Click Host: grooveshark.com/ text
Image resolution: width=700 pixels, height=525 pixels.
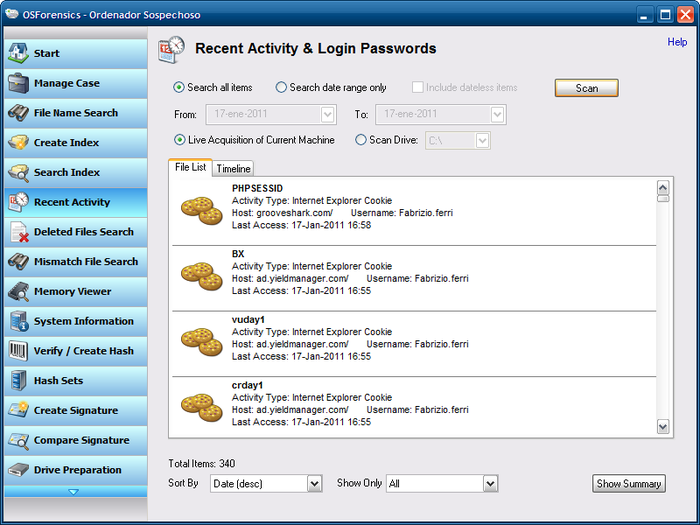[282, 213]
